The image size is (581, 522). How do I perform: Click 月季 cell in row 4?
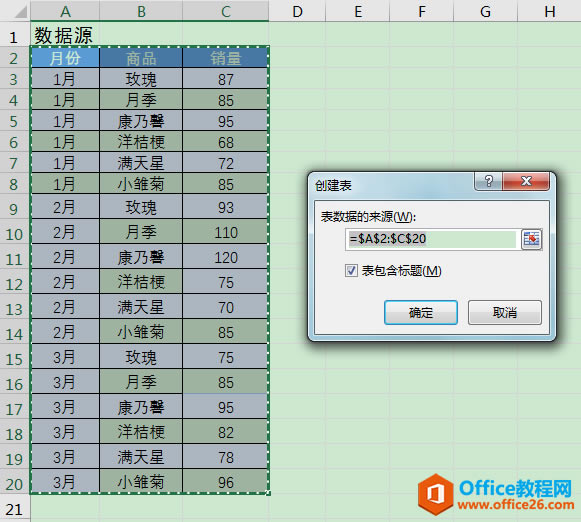(x=141, y=100)
